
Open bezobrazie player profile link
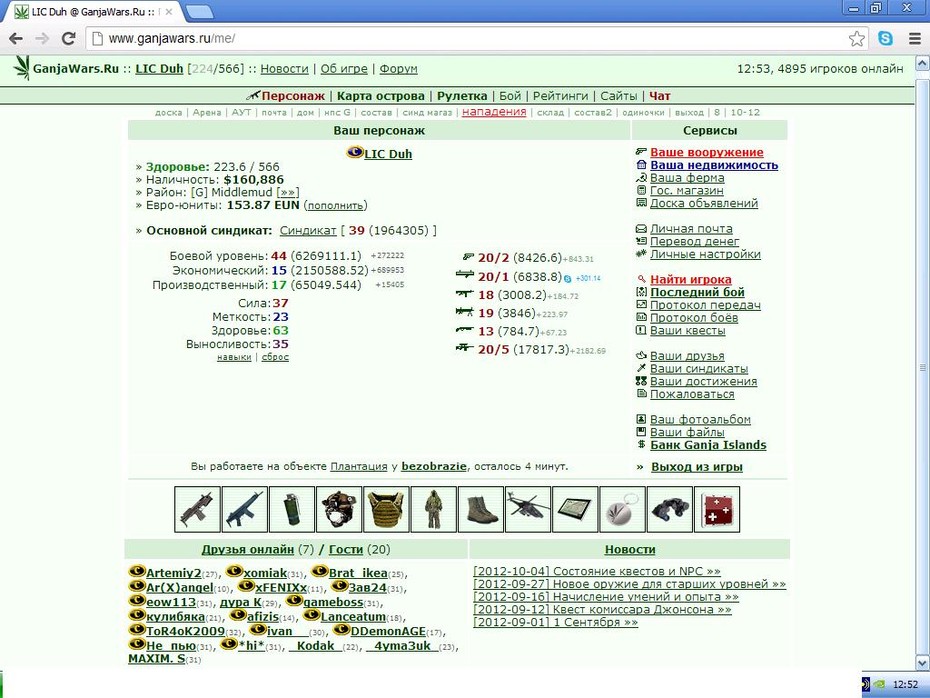pyautogui.click(x=434, y=467)
